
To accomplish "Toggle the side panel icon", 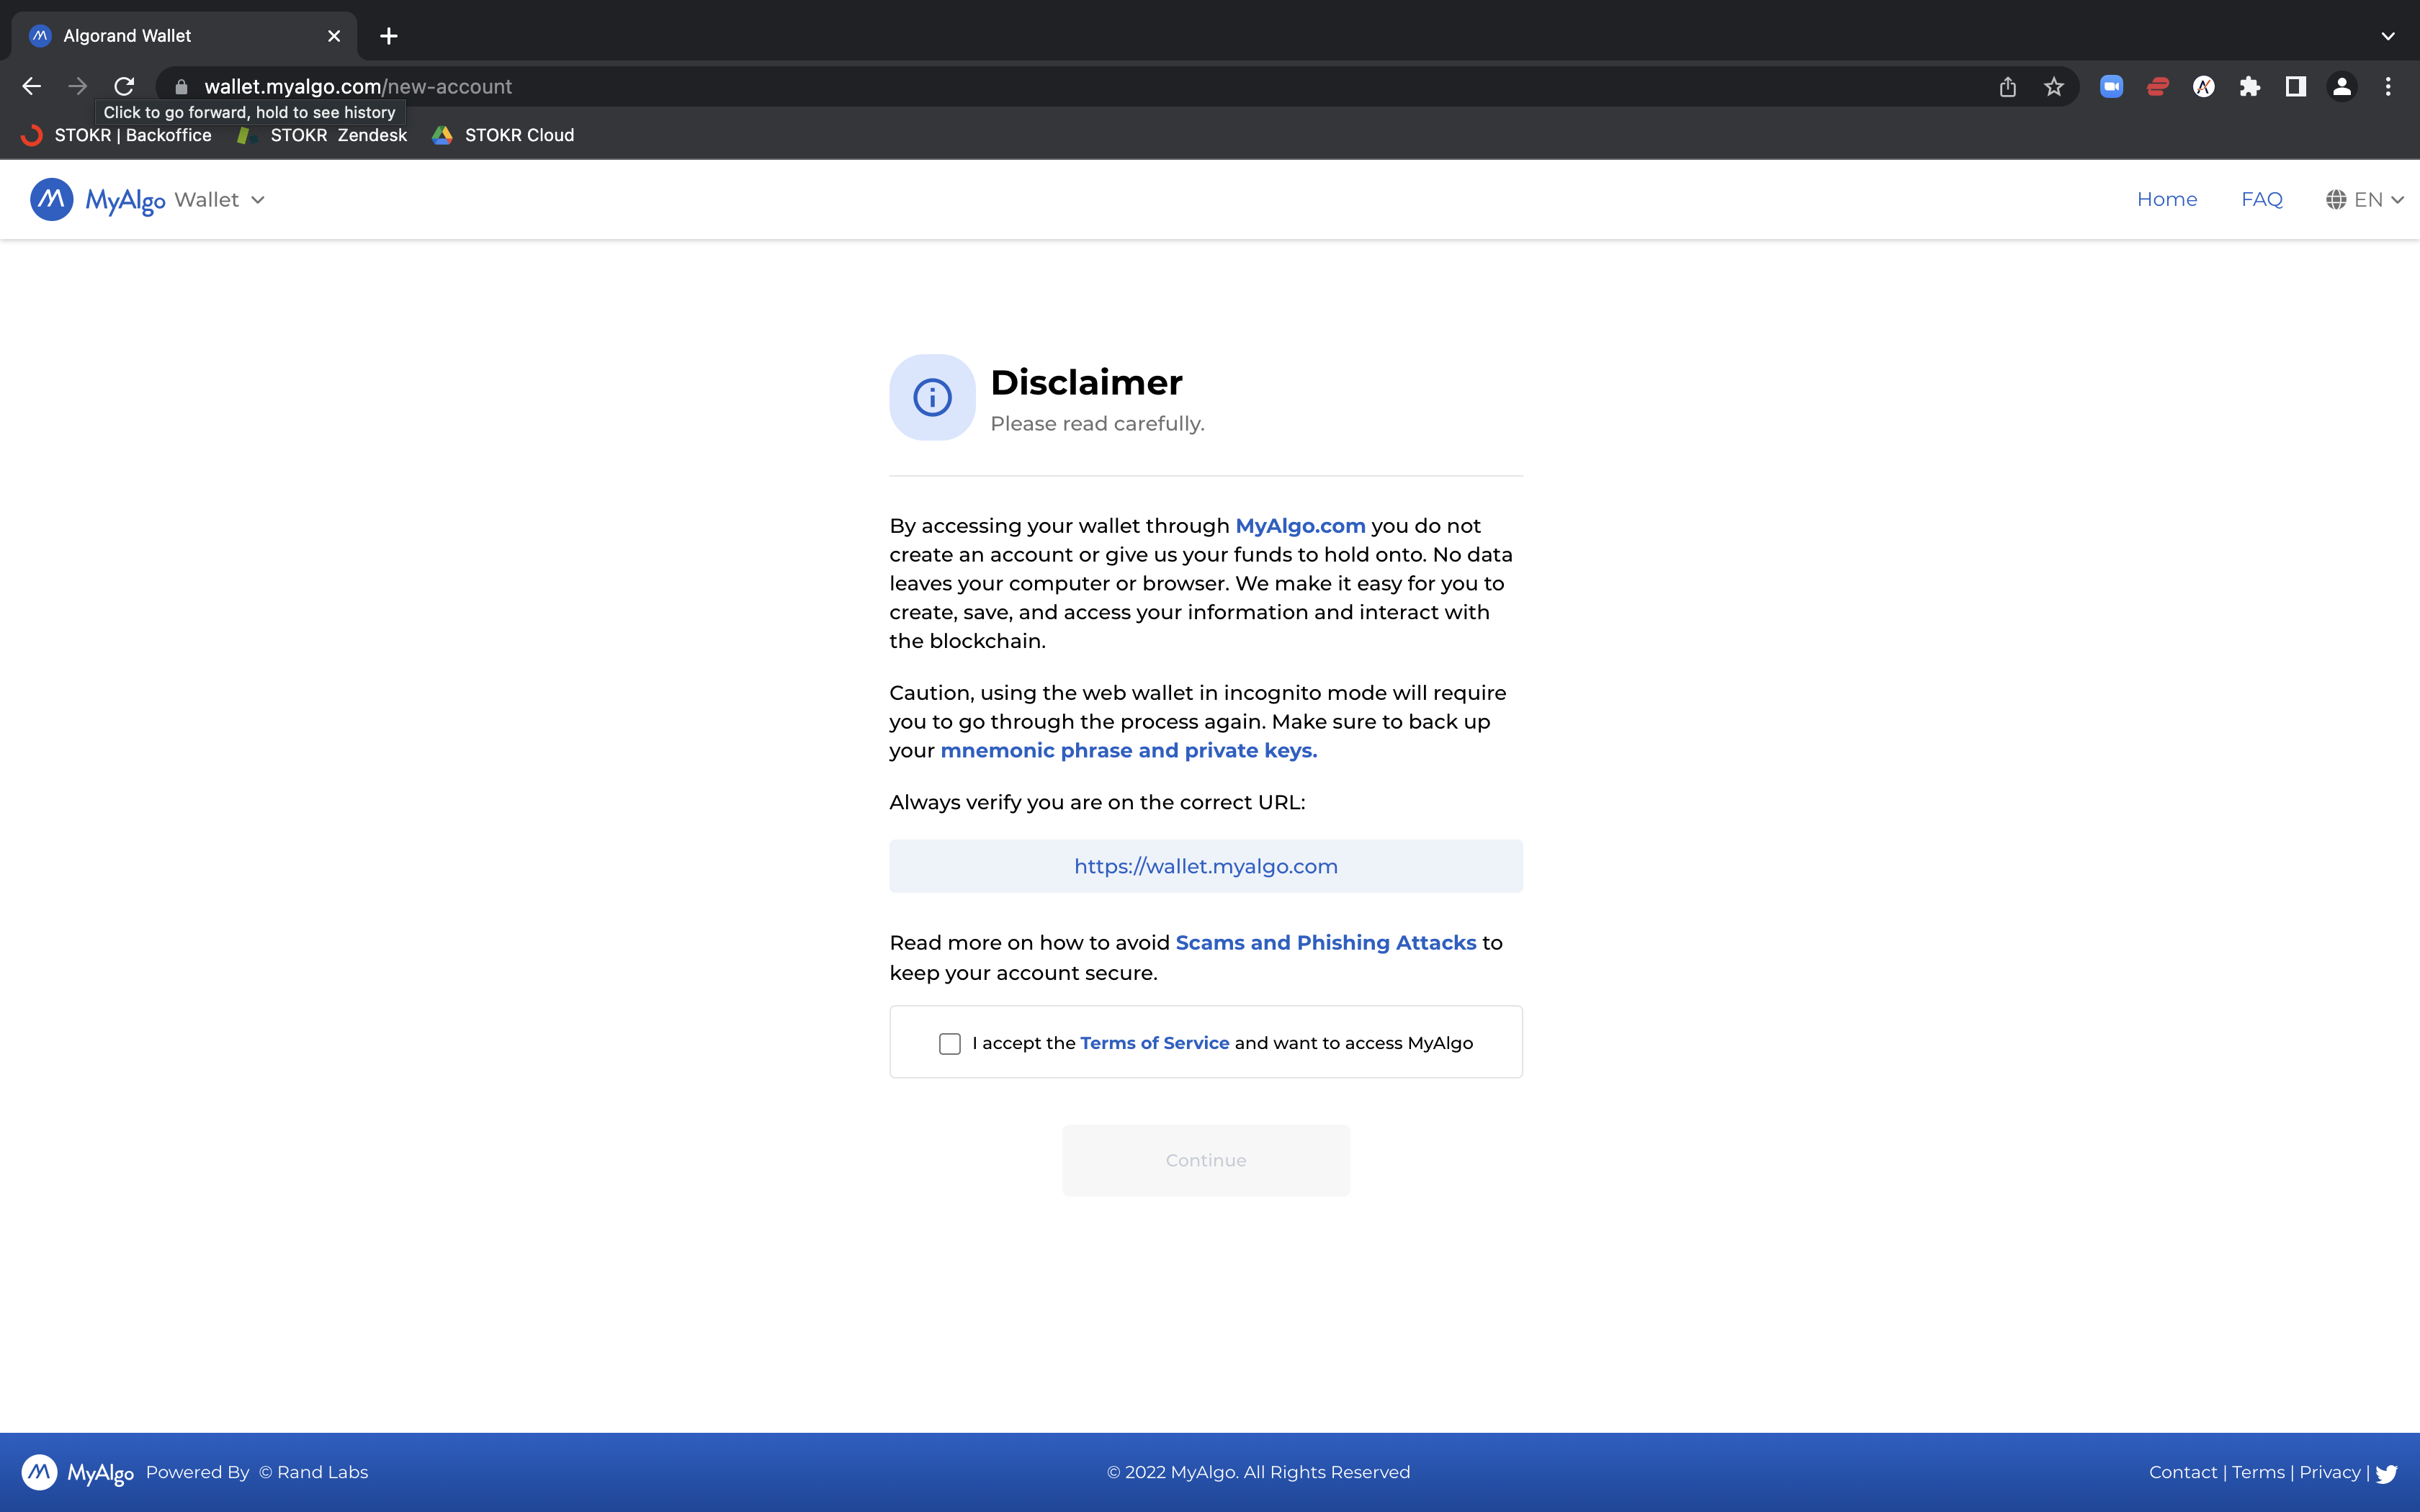I will point(2296,87).
